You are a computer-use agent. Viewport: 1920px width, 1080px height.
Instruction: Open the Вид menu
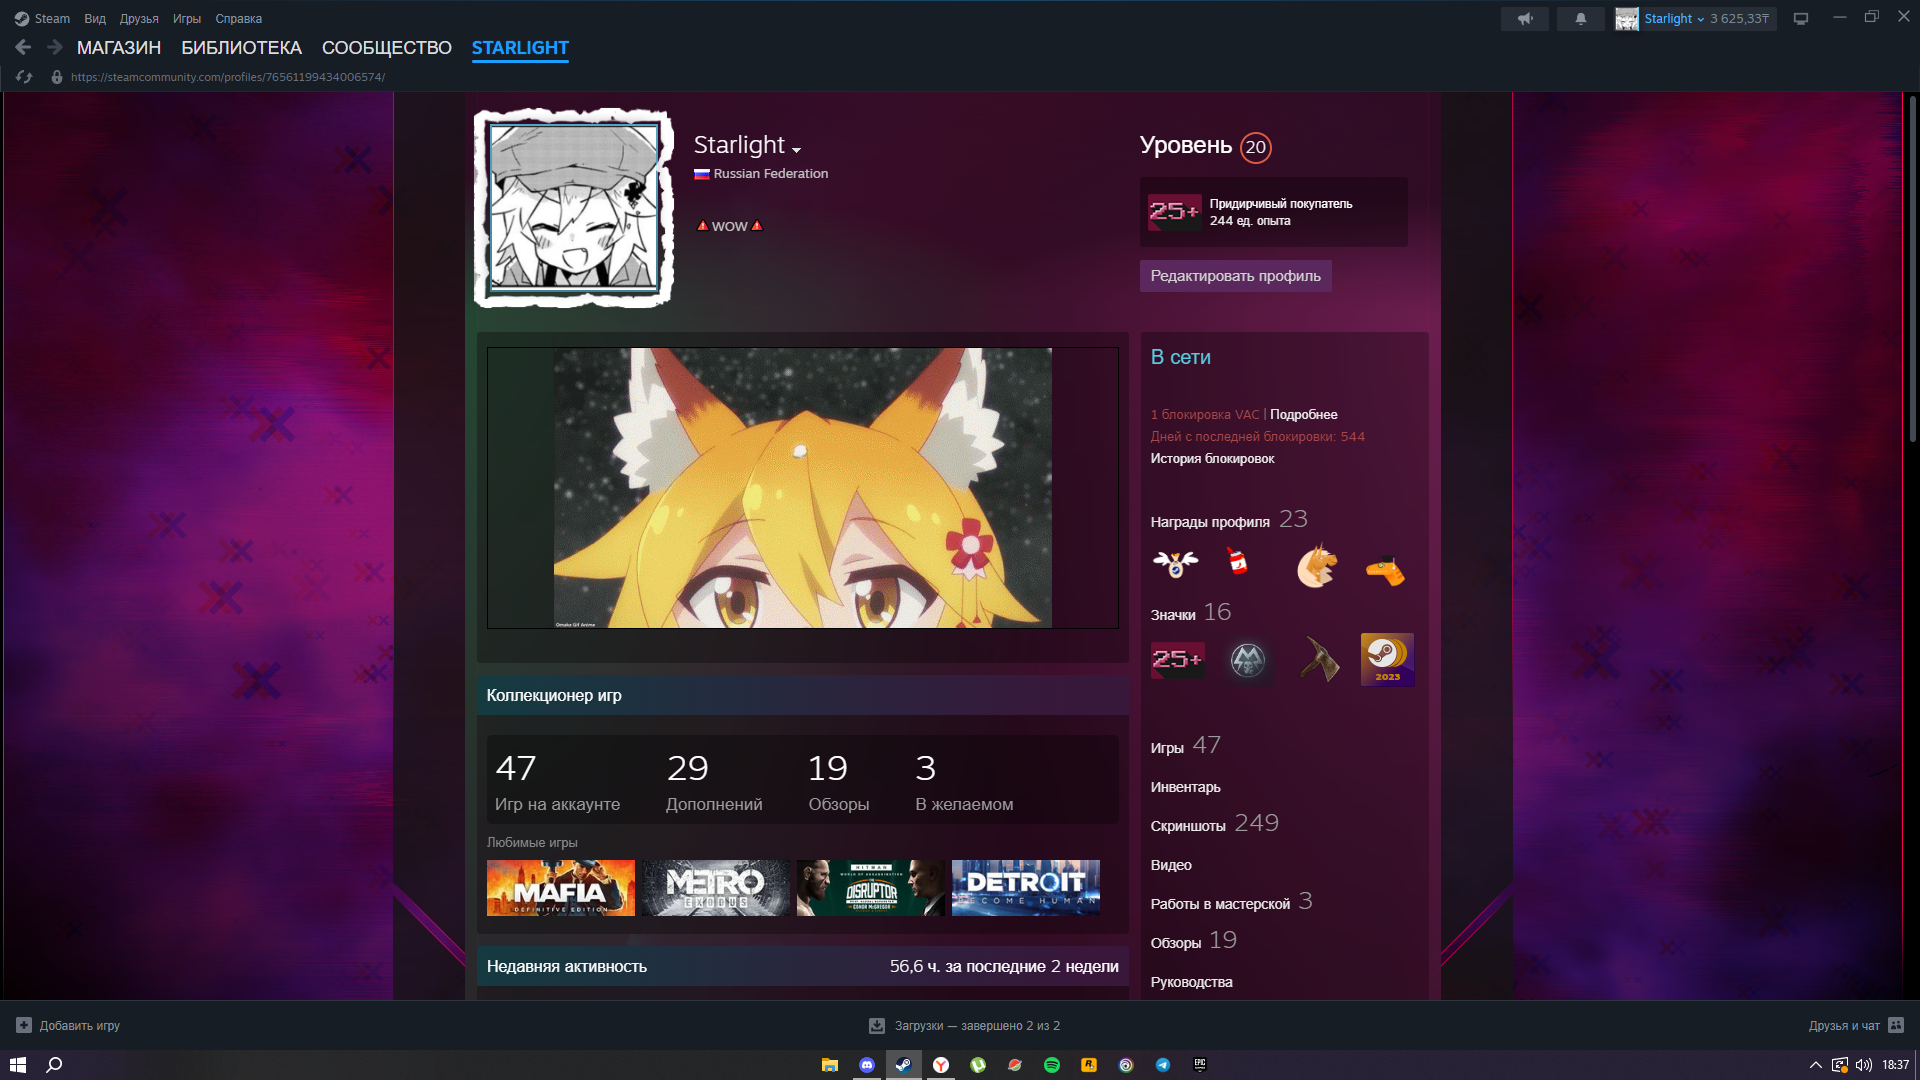(95, 18)
